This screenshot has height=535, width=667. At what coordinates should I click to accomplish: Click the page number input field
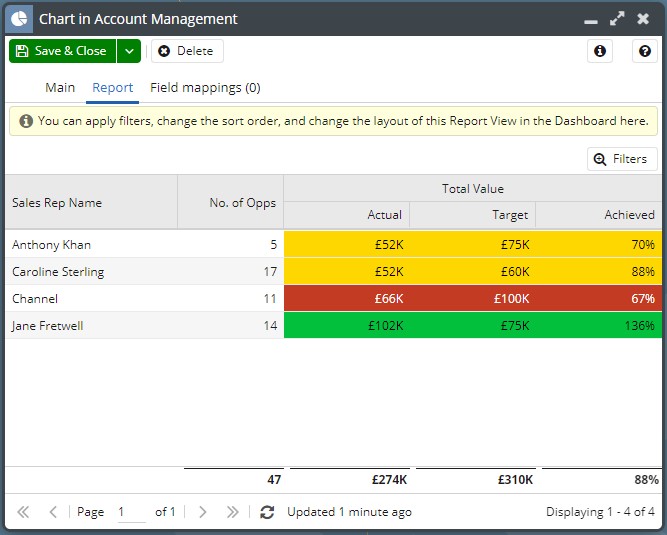point(131,512)
